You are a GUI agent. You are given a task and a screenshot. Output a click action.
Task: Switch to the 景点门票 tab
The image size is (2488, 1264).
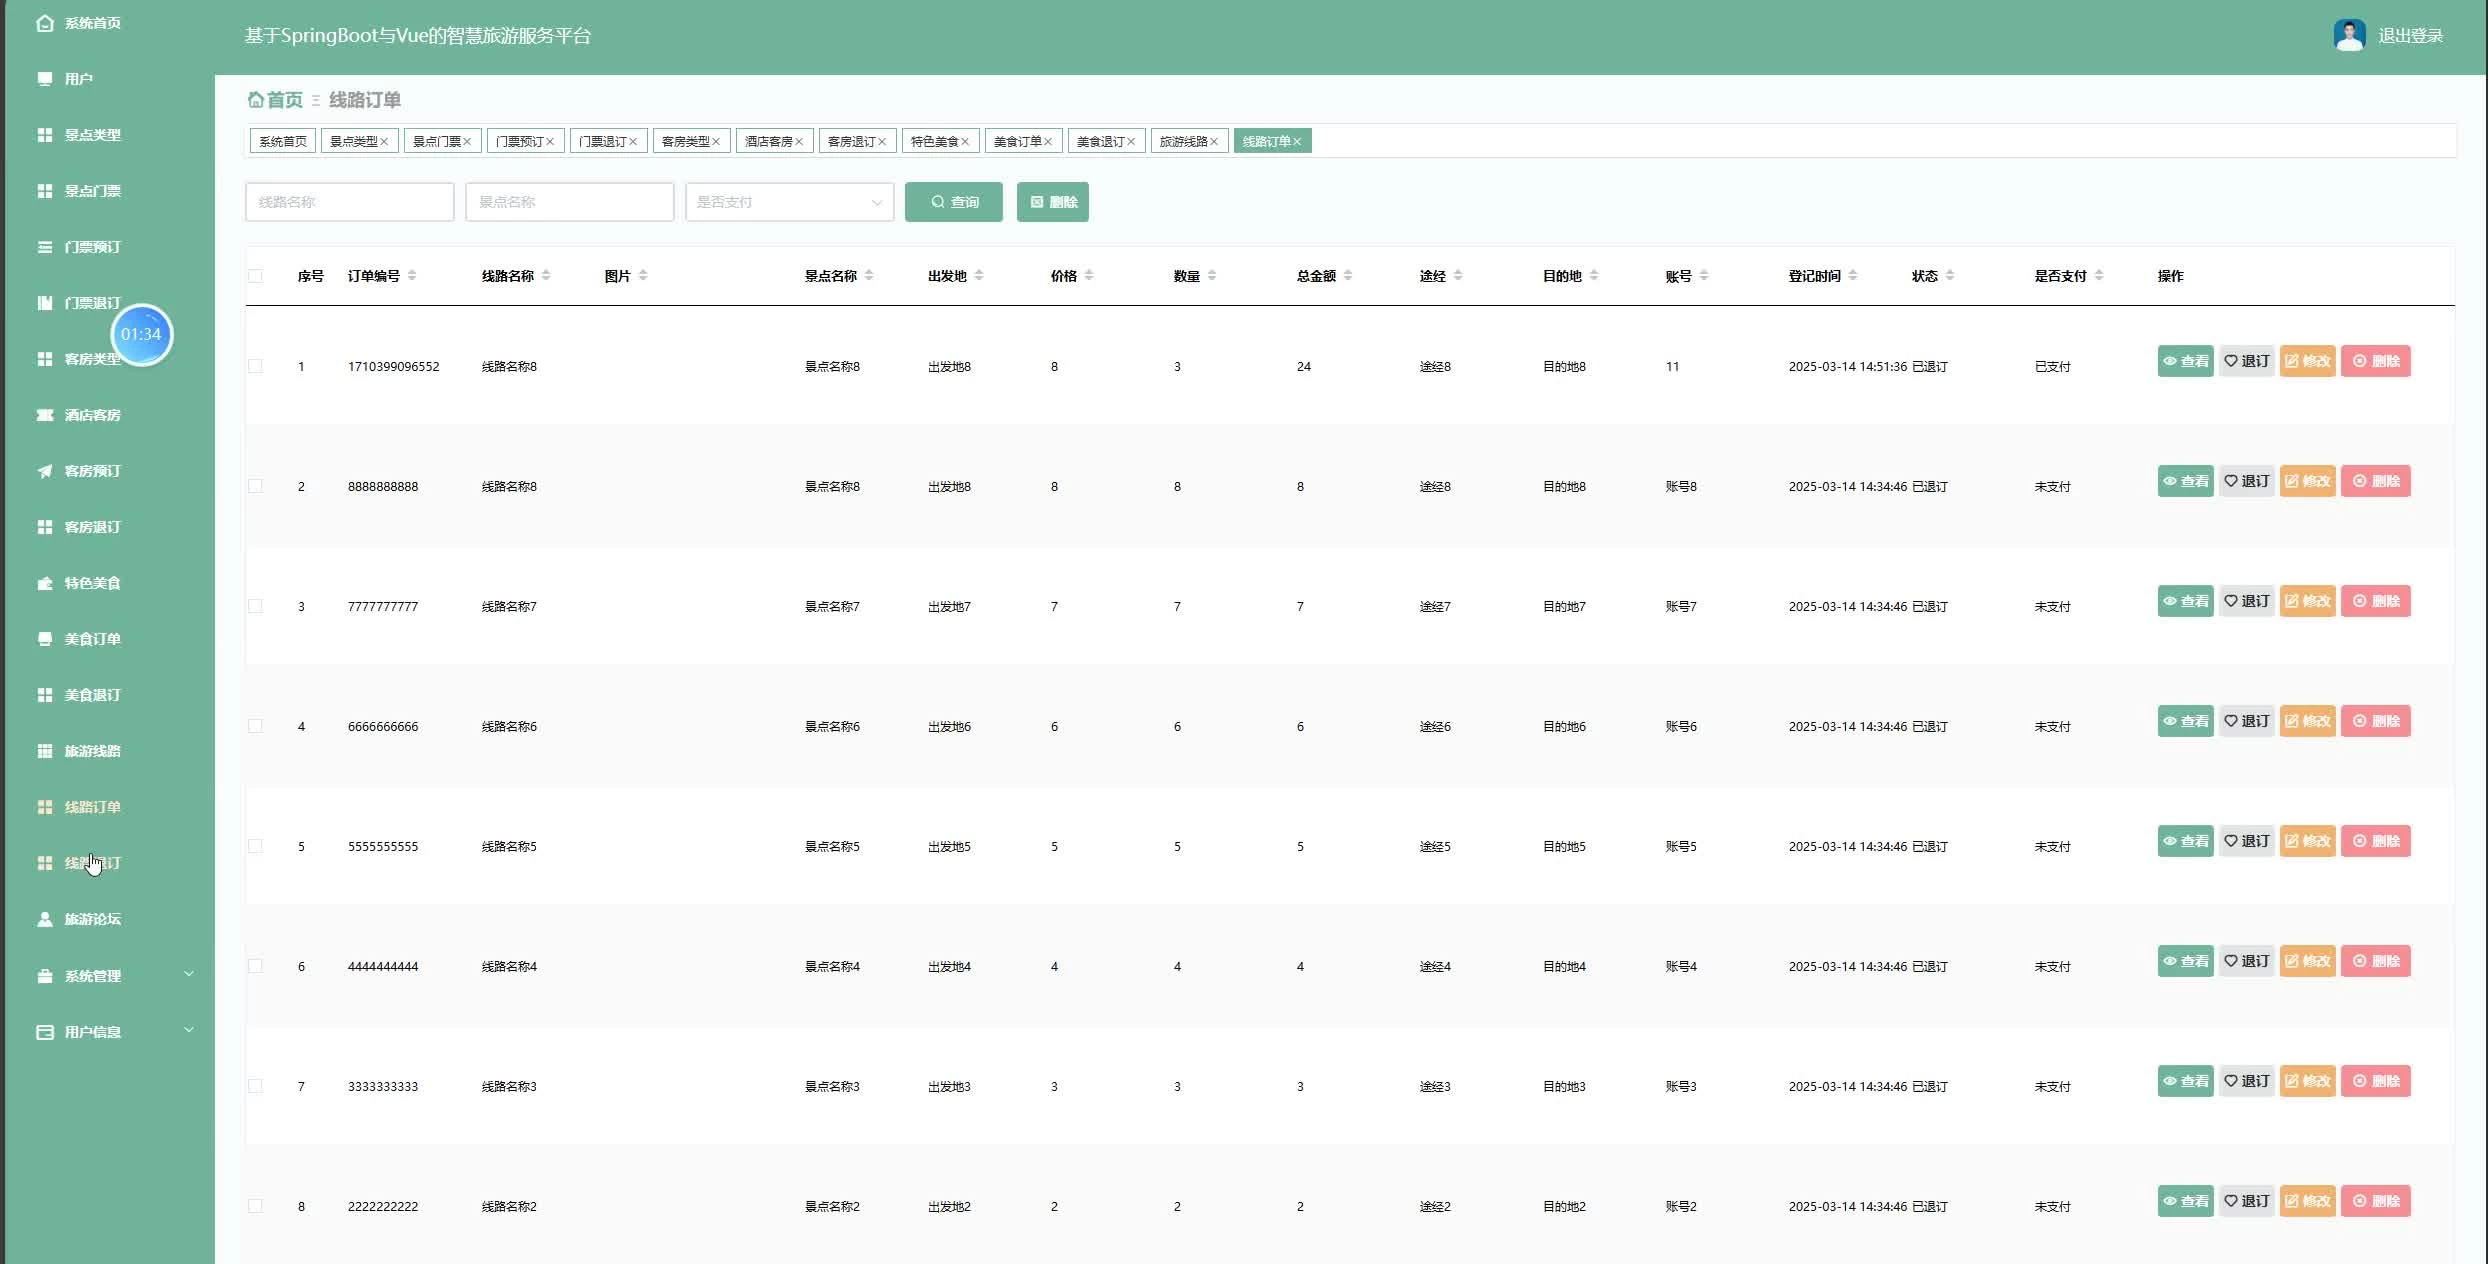point(437,142)
